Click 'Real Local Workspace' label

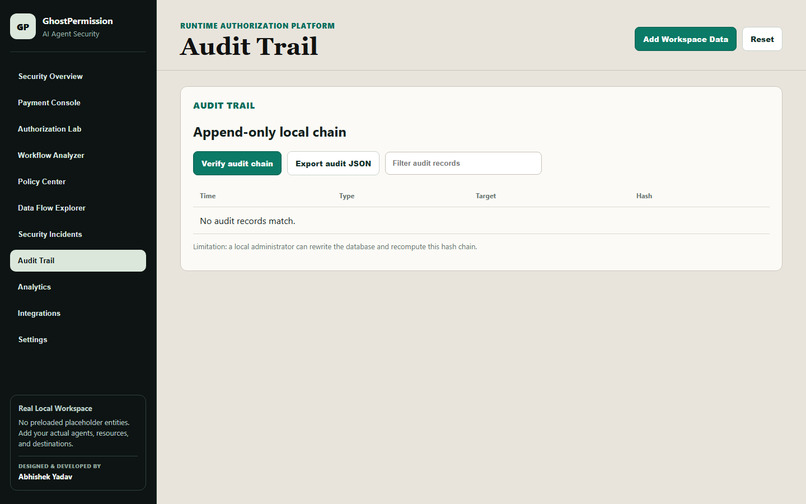(x=56, y=408)
